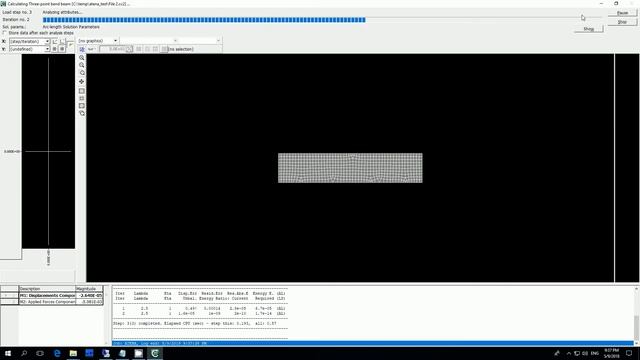Click the Stop button
This screenshot has width=640, height=360.
pos(622,22)
